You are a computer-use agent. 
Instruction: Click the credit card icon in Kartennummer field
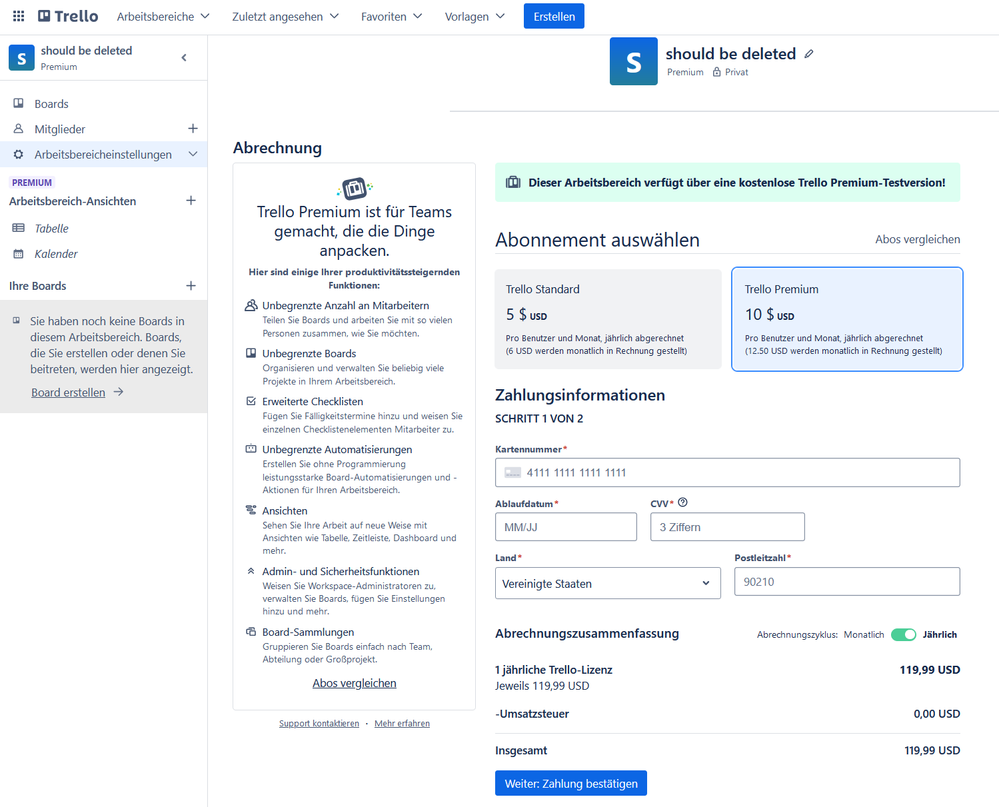point(512,473)
